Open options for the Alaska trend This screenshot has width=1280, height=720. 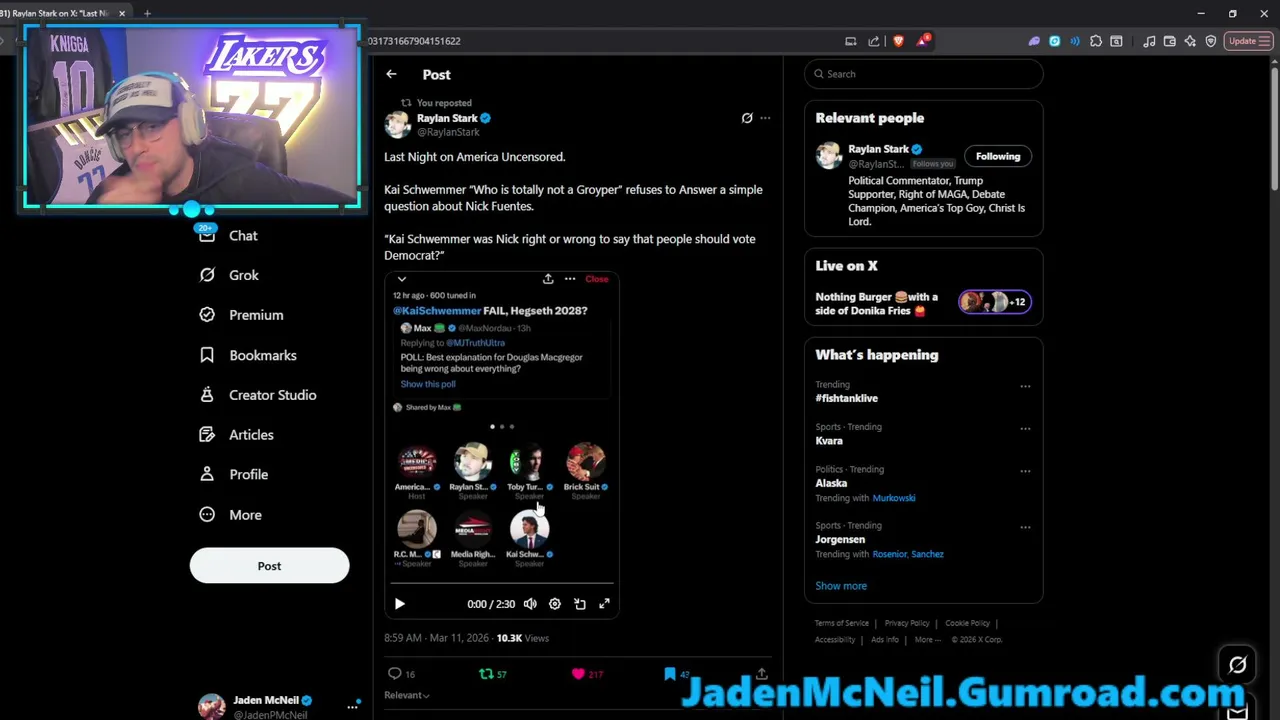[1025, 470]
